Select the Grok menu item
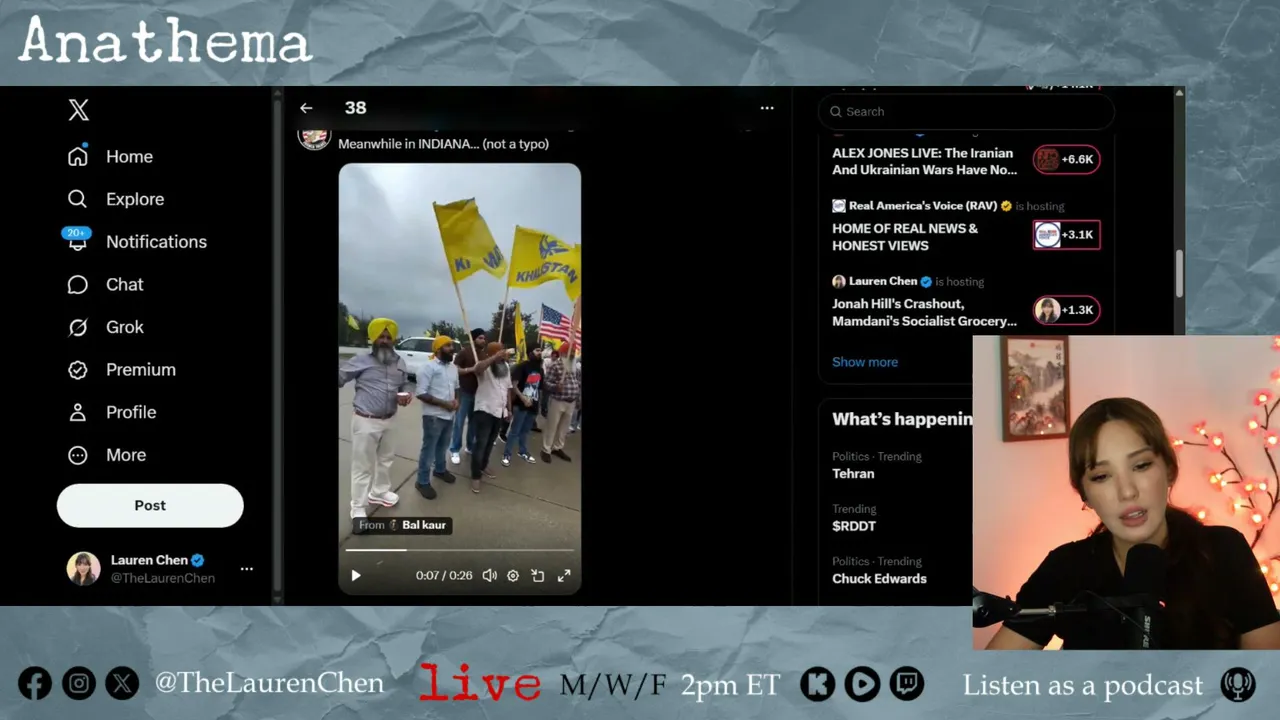Image resolution: width=1280 pixels, height=720 pixels. tap(125, 327)
